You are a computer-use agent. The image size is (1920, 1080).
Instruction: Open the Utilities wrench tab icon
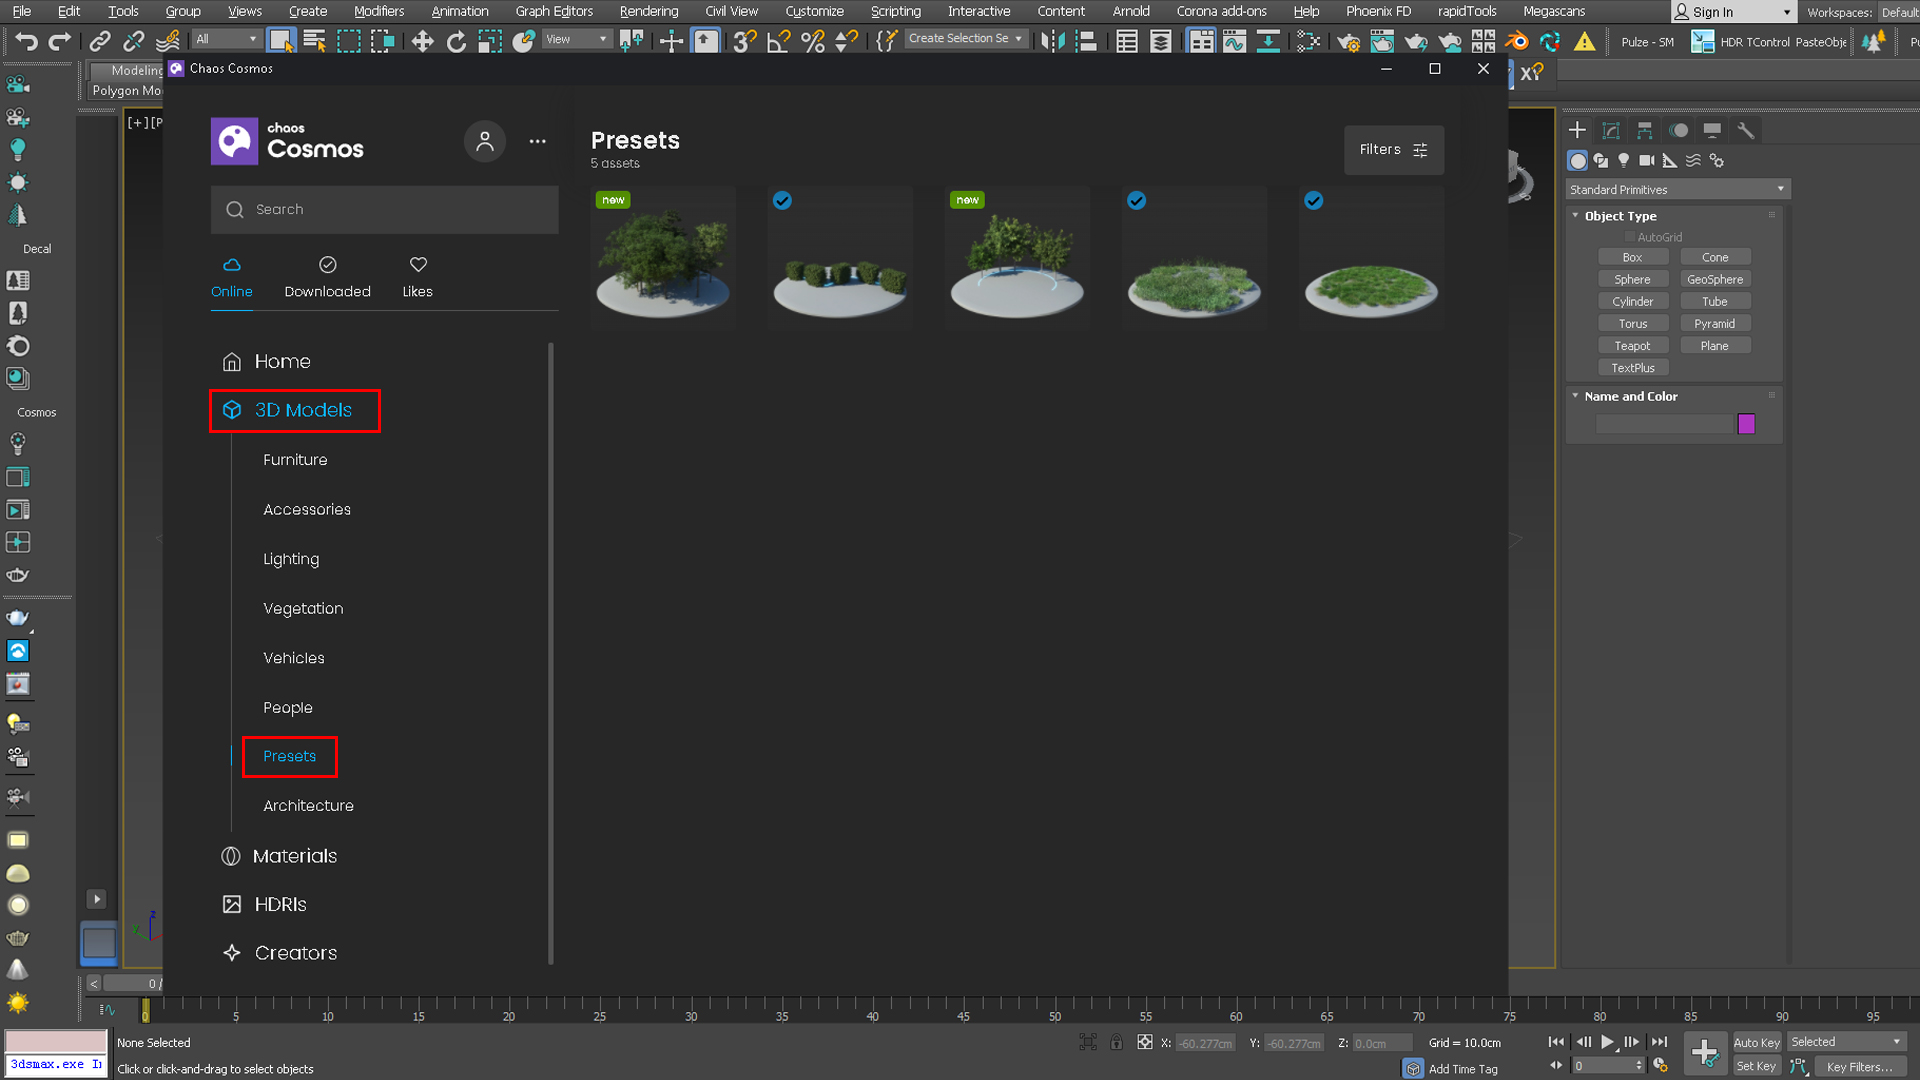pos(1746,130)
